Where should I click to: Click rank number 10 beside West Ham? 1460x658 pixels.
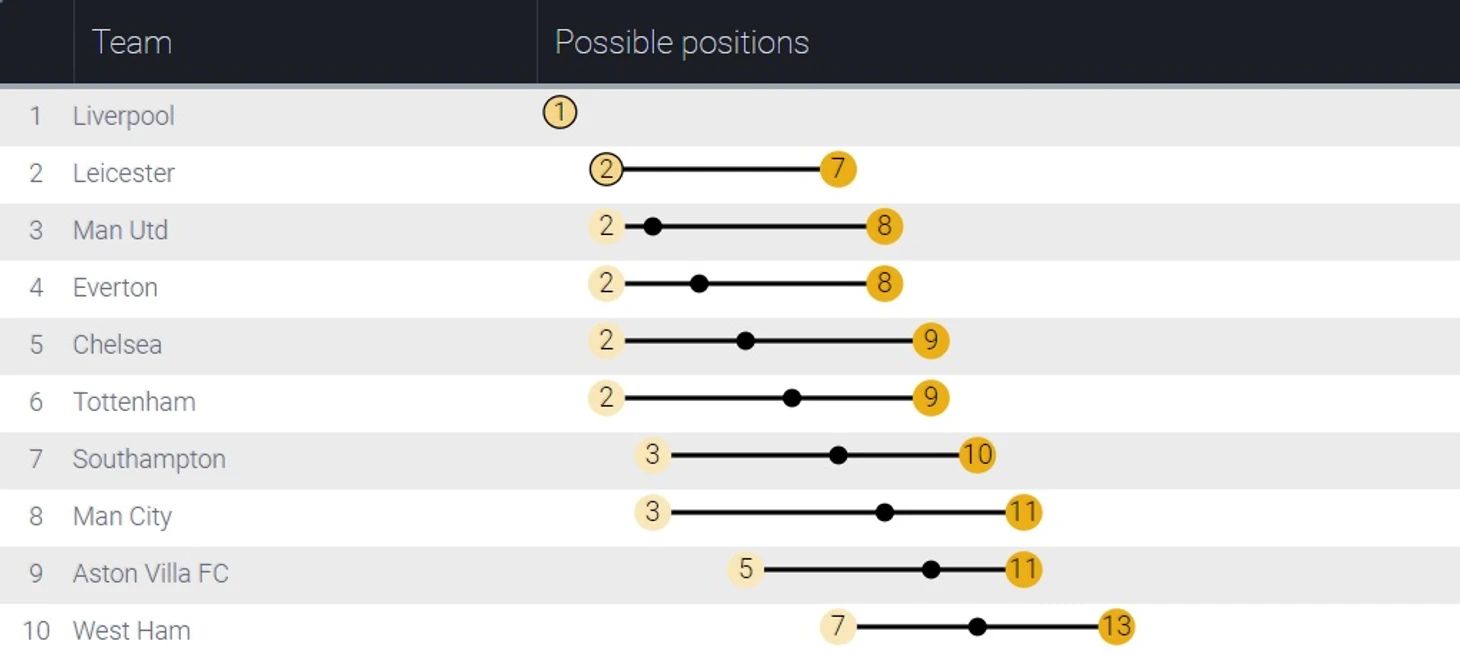coord(36,631)
